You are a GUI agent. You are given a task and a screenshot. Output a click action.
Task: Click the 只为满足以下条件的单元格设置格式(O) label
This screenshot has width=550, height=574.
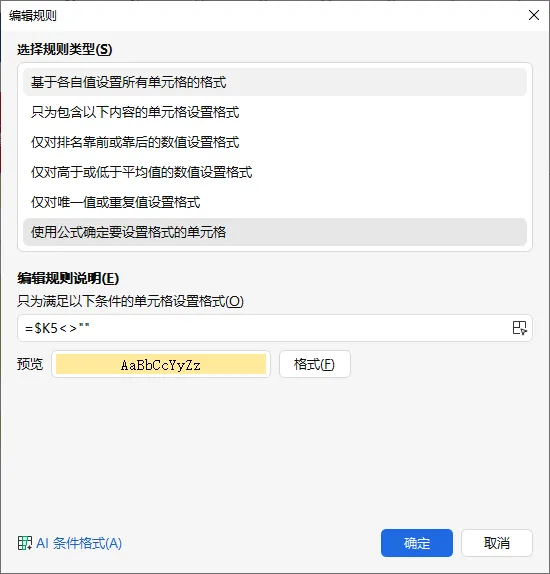[130, 301]
